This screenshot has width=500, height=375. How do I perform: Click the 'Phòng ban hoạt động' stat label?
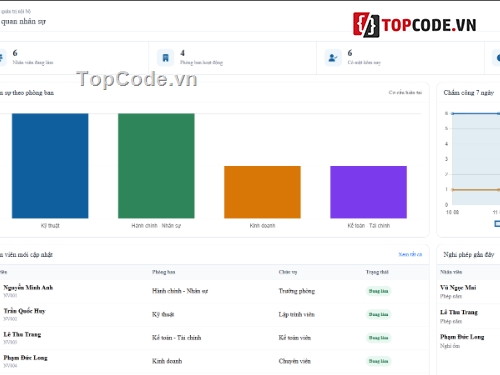[x=201, y=62]
